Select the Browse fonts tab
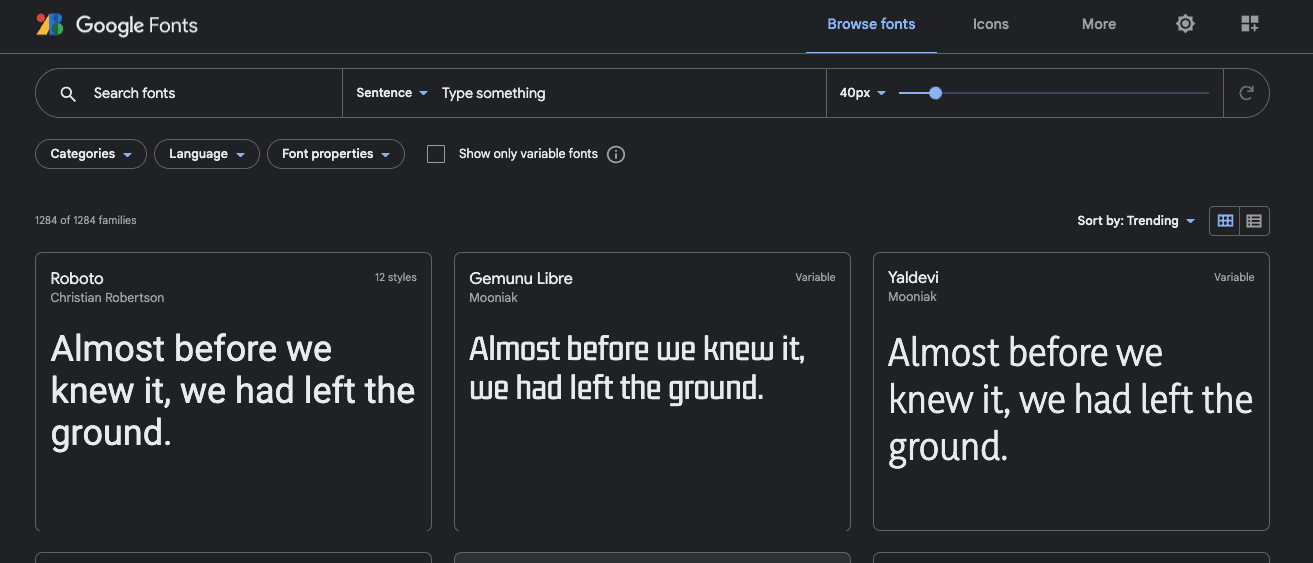 871,24
